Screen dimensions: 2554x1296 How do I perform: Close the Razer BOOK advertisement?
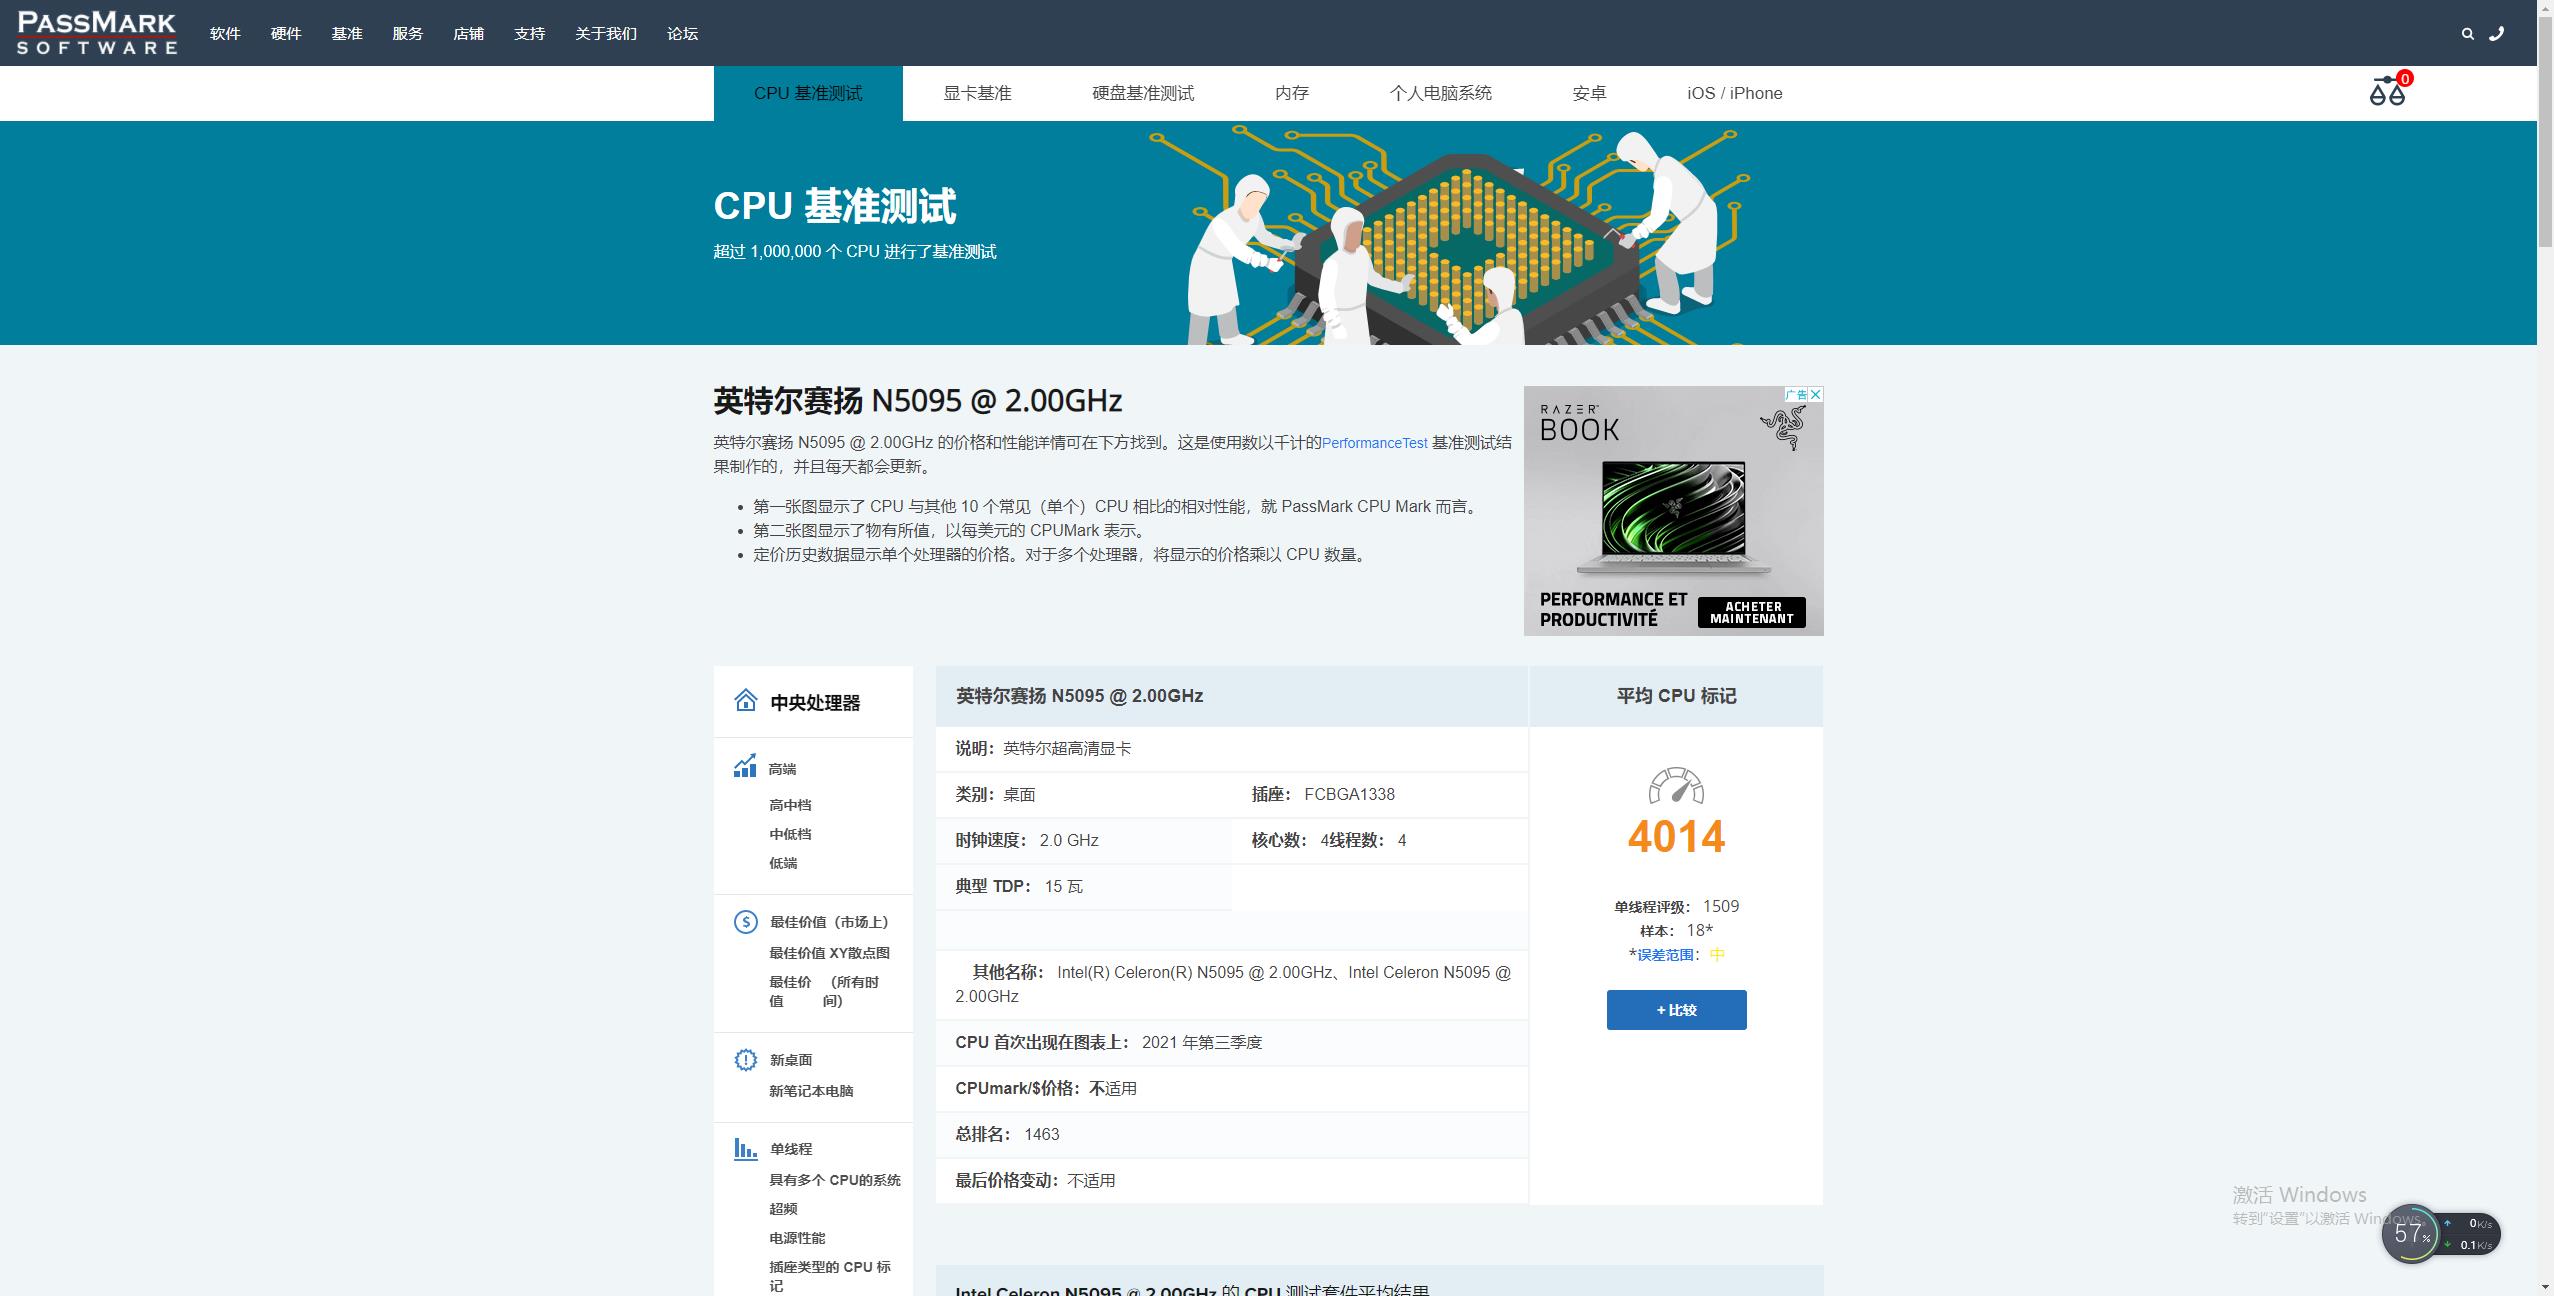[1817, 394]
